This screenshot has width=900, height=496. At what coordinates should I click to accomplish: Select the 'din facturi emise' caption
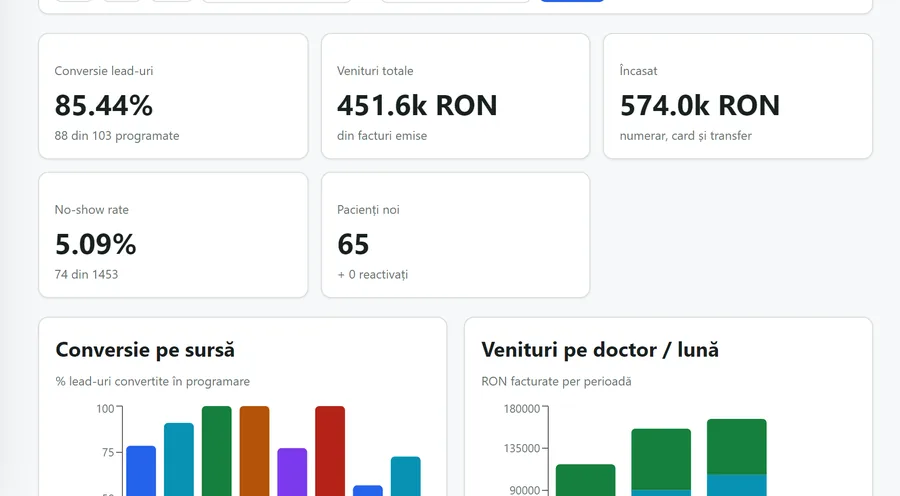tap(382, 135)
